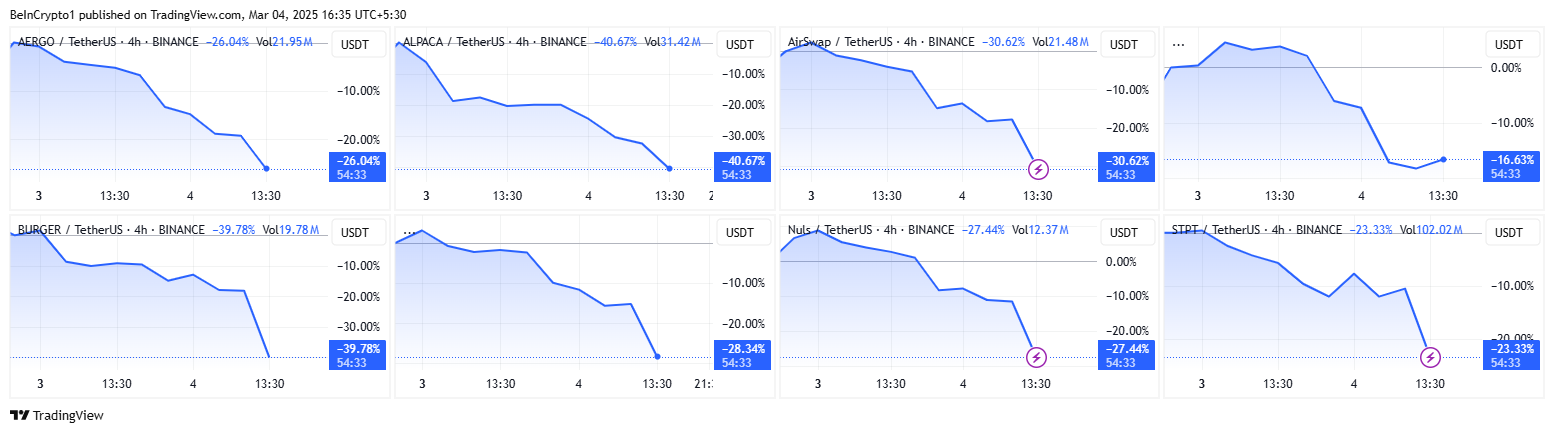1554x433 pixels.
Task: Open the USDT currency dropdown on STPT chart
Action: 1511,233
